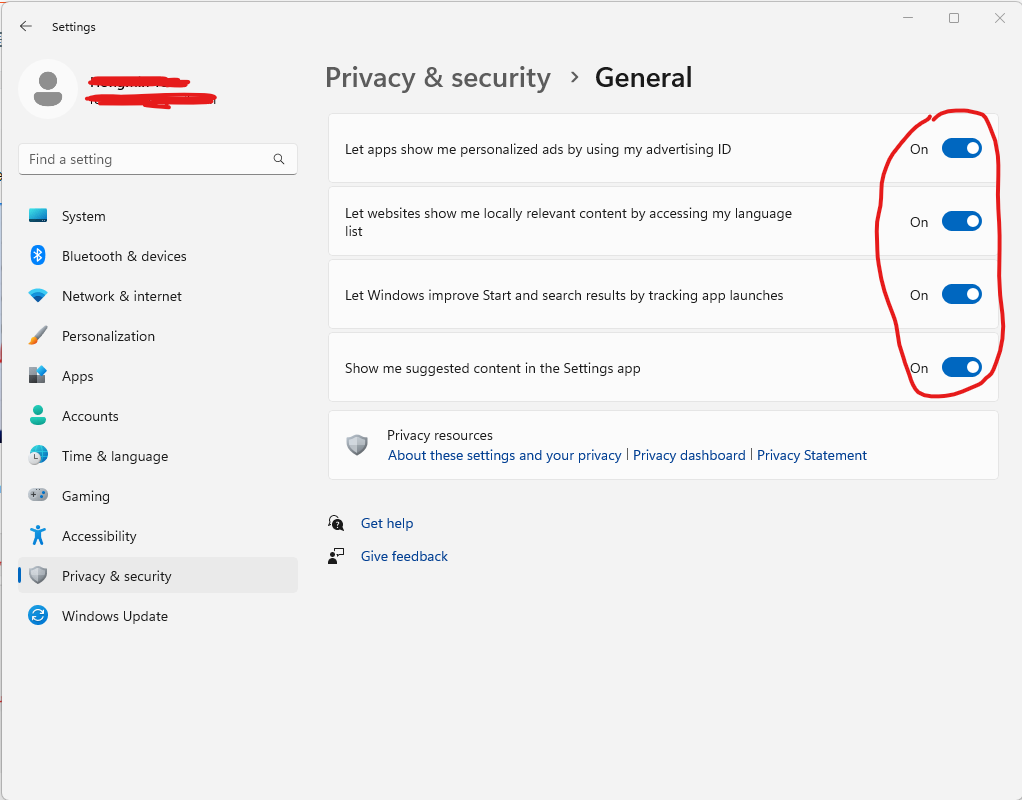Disable locally relevant content language list toggle
1022x800 pixels.
coord(961,222)
